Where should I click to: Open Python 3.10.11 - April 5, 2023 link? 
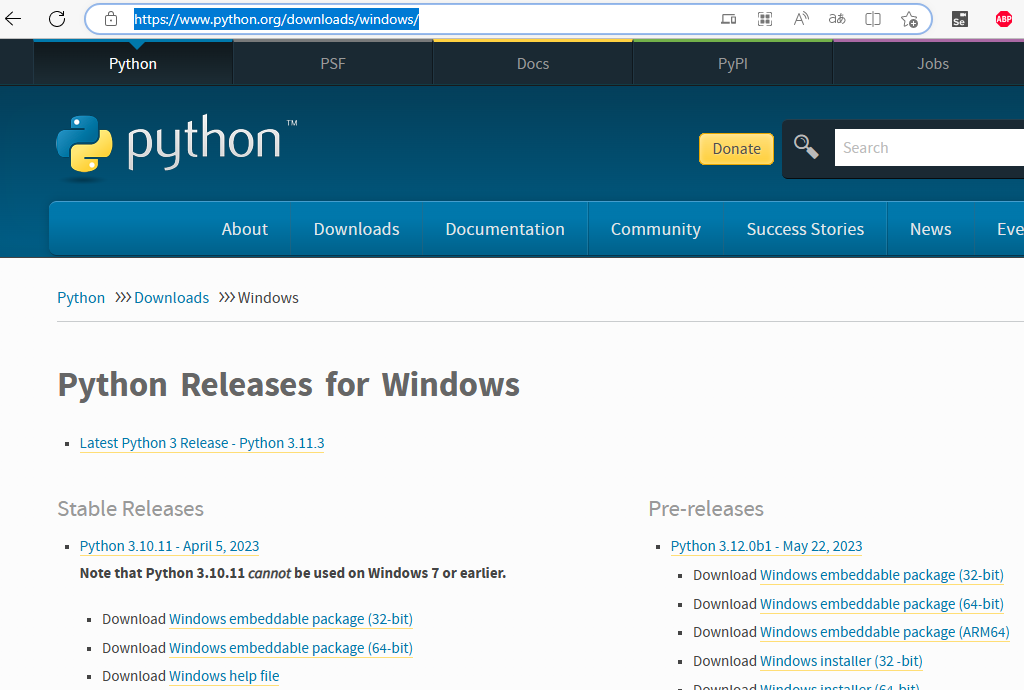pos(169,546)
